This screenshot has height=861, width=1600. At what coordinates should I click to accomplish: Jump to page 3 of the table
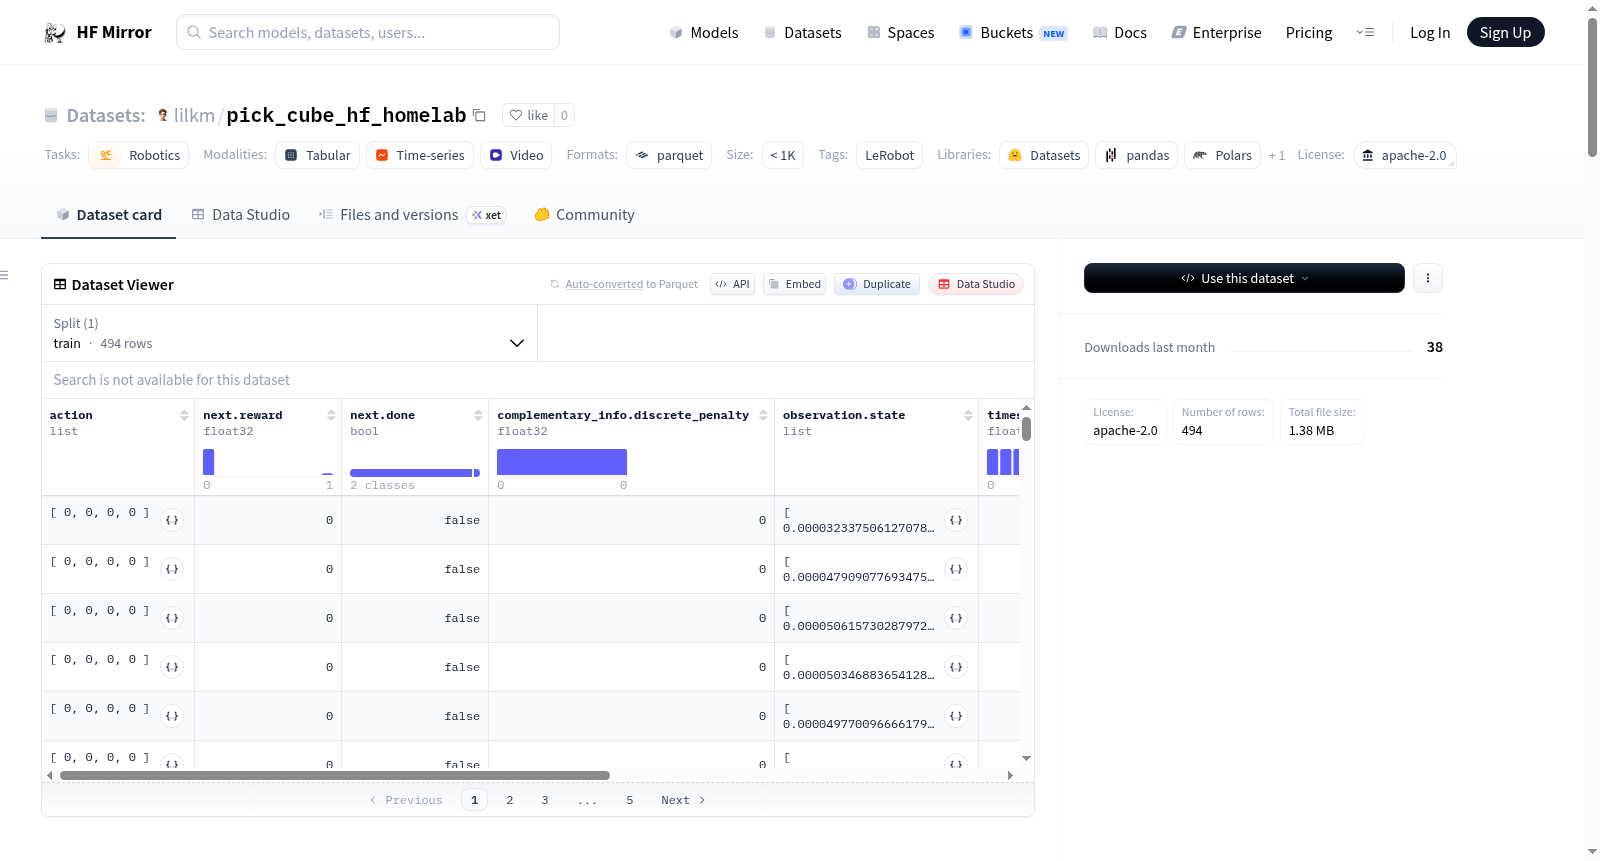pos(545,800)
